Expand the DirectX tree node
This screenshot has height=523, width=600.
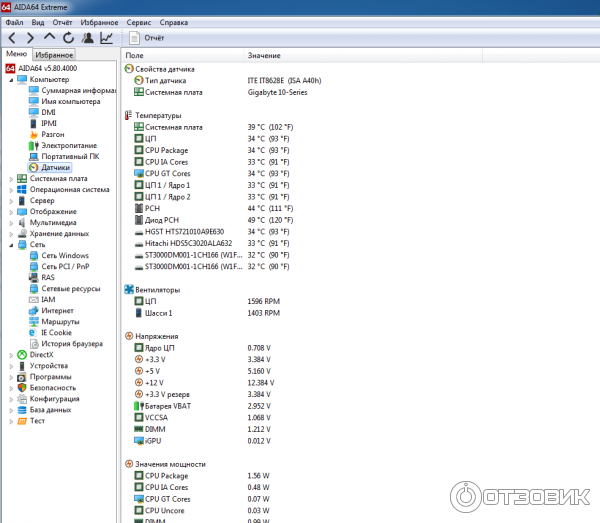(x=11, y=355)
